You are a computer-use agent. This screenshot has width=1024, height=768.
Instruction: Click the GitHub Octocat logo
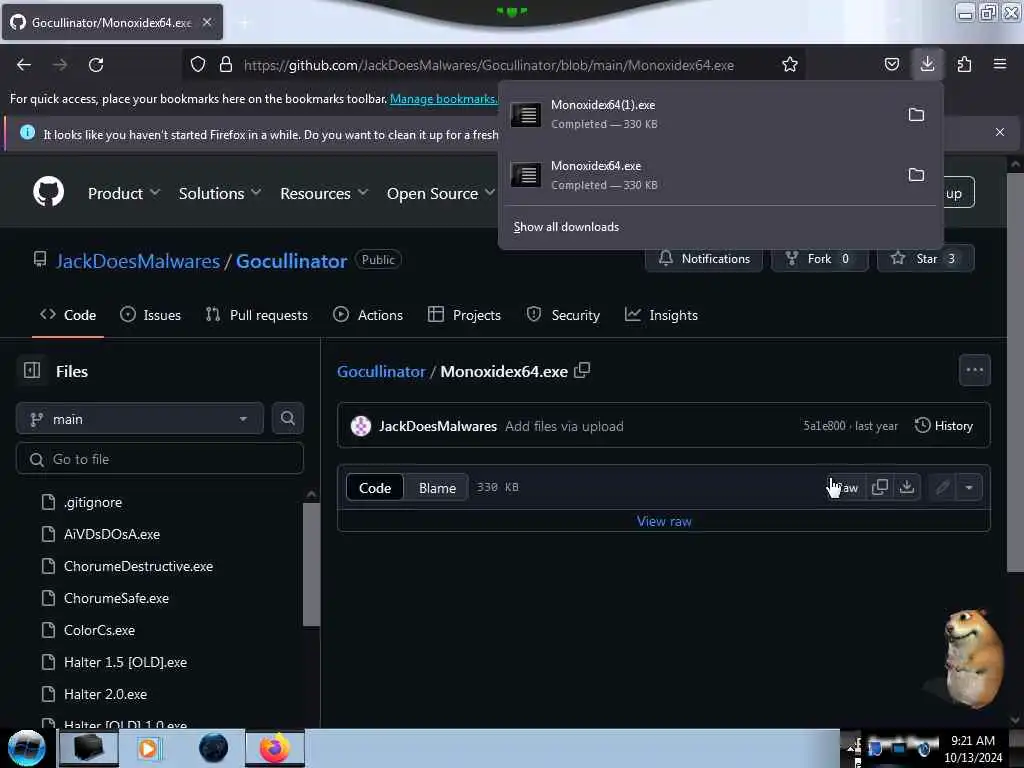pyautogui.click(x=48, y=192)
